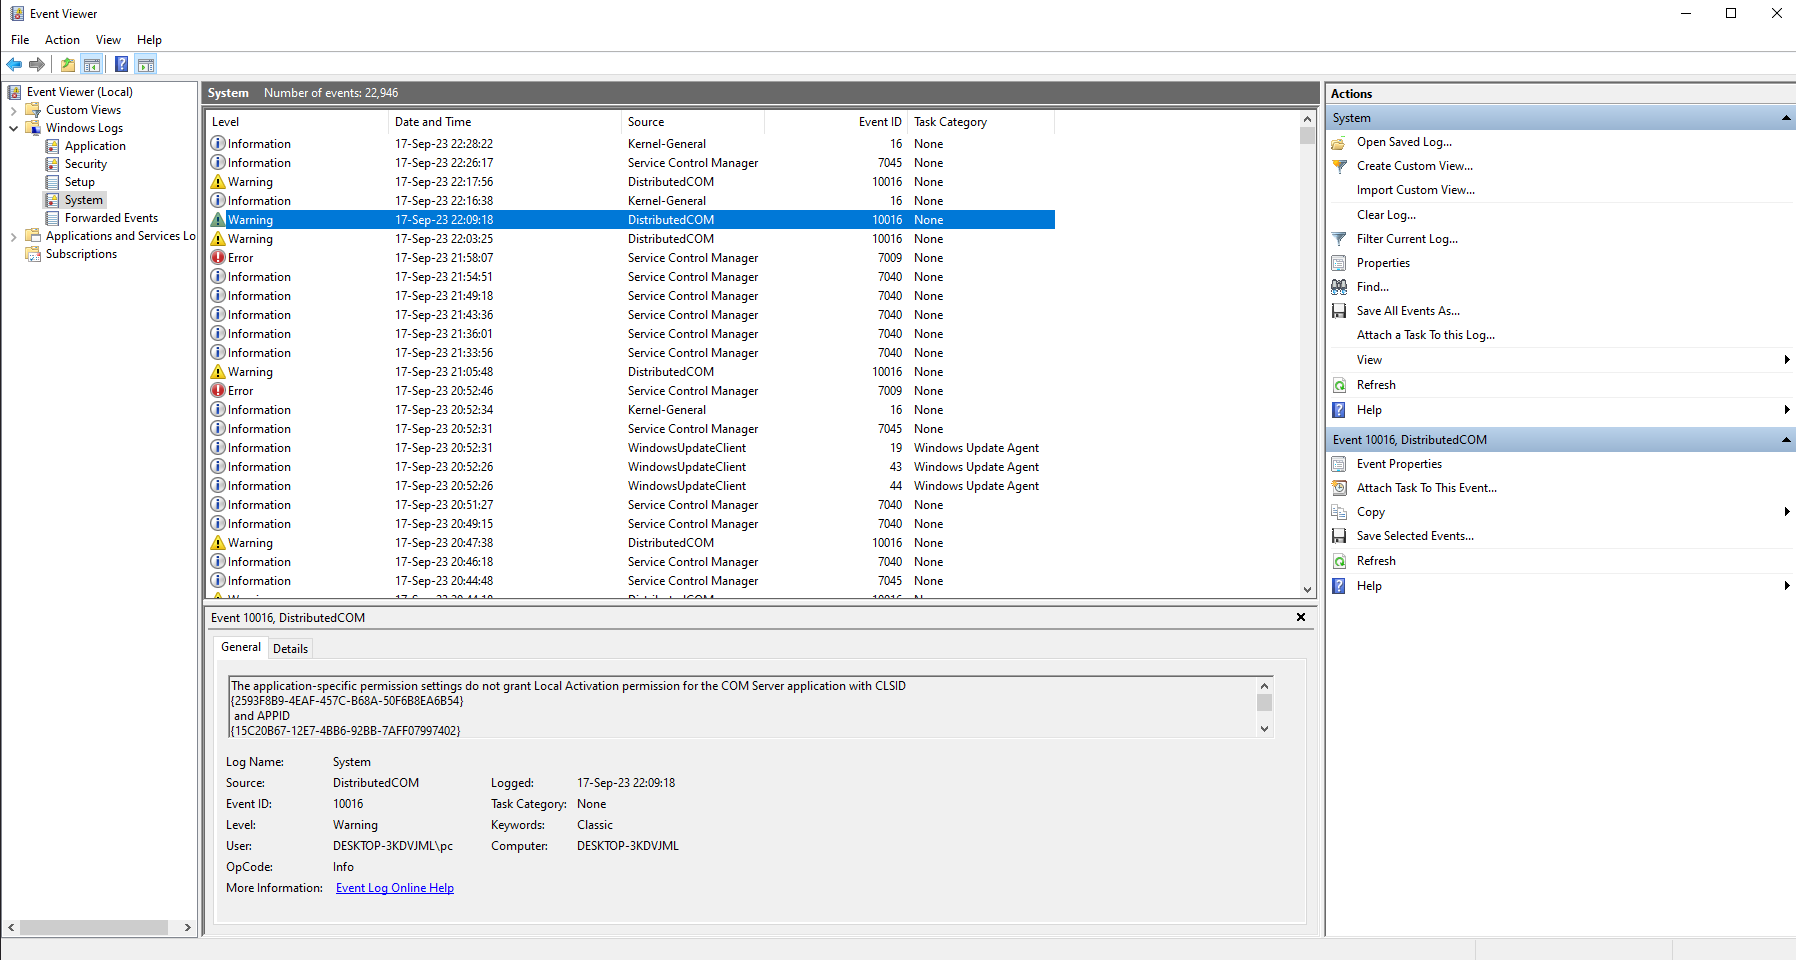Sort by the Date and Time column
Viewport: 1796px width, 960px height.
[x=505, y=122]
